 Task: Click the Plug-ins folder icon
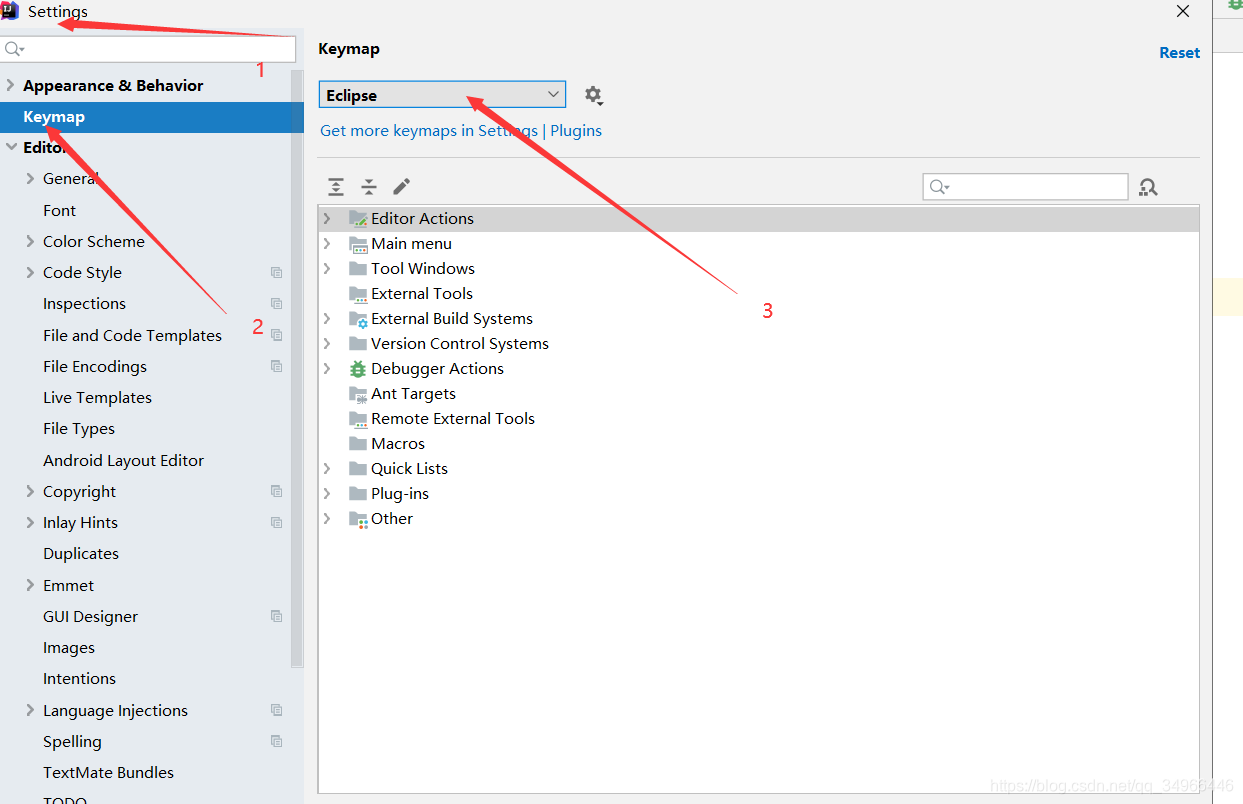point(358,494)
